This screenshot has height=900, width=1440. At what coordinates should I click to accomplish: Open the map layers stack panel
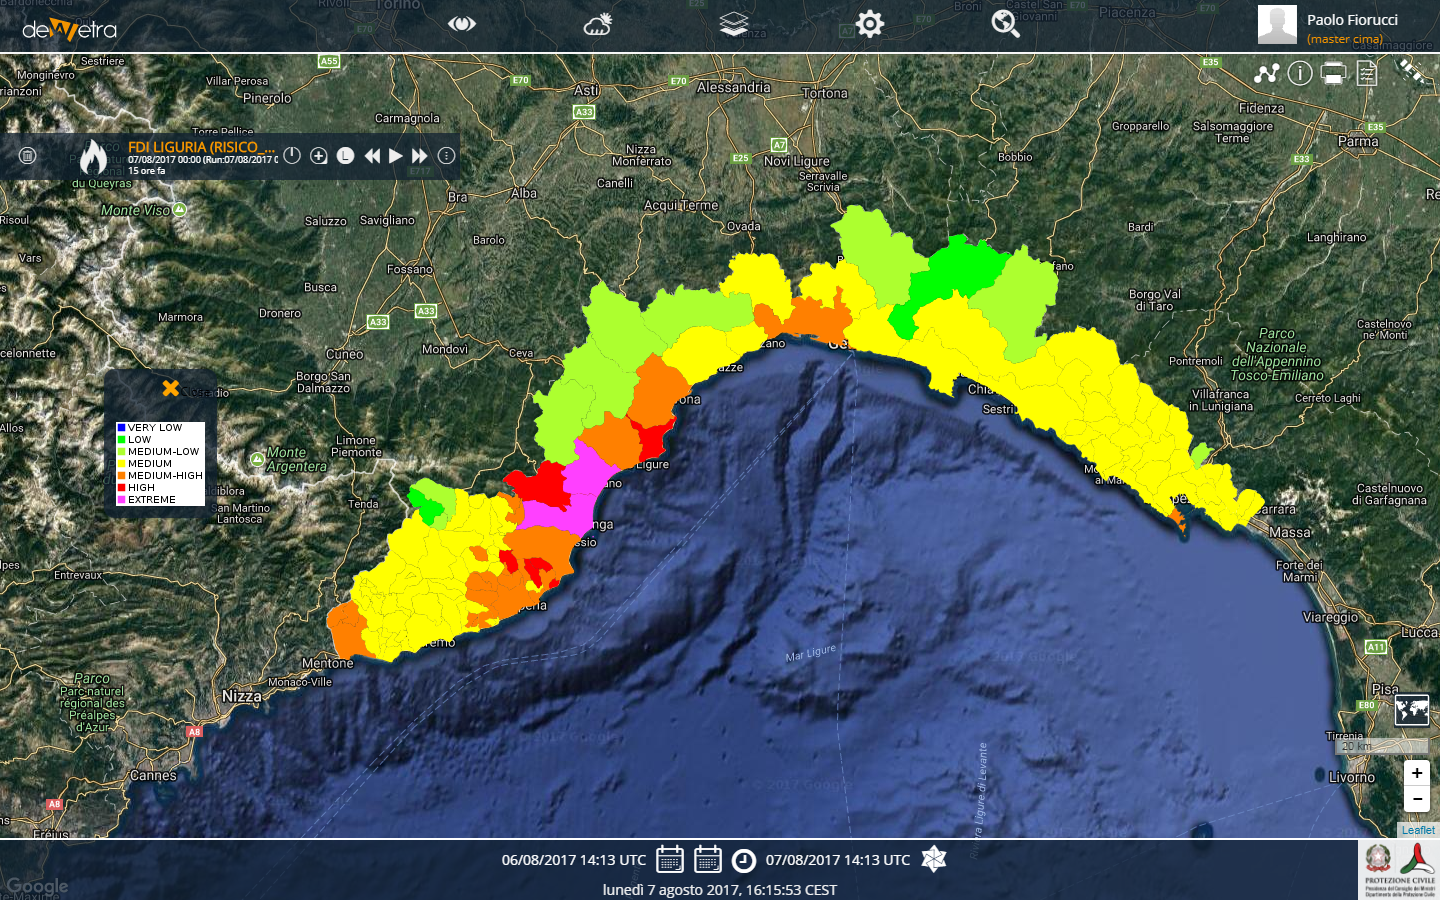point(734,24)
